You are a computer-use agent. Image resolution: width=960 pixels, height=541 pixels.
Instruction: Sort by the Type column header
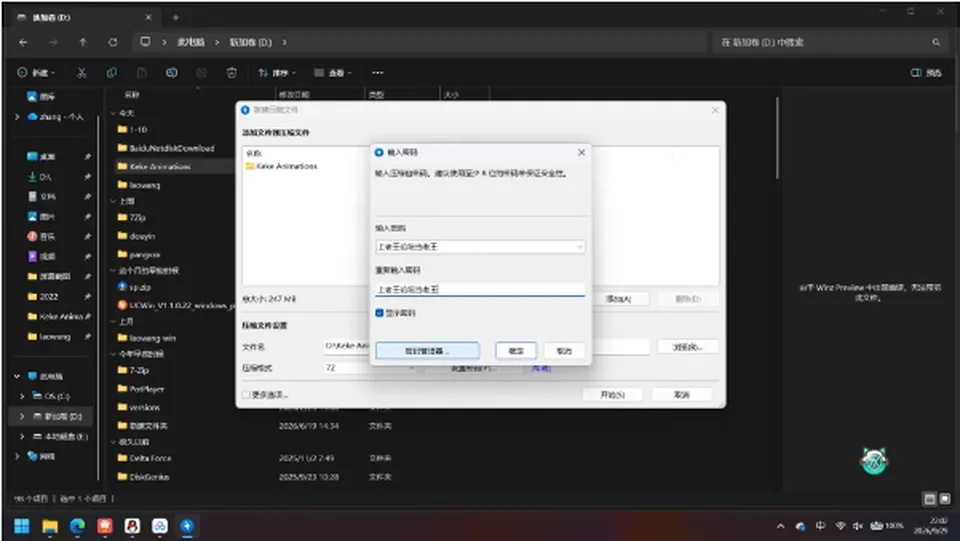[376, 95]
